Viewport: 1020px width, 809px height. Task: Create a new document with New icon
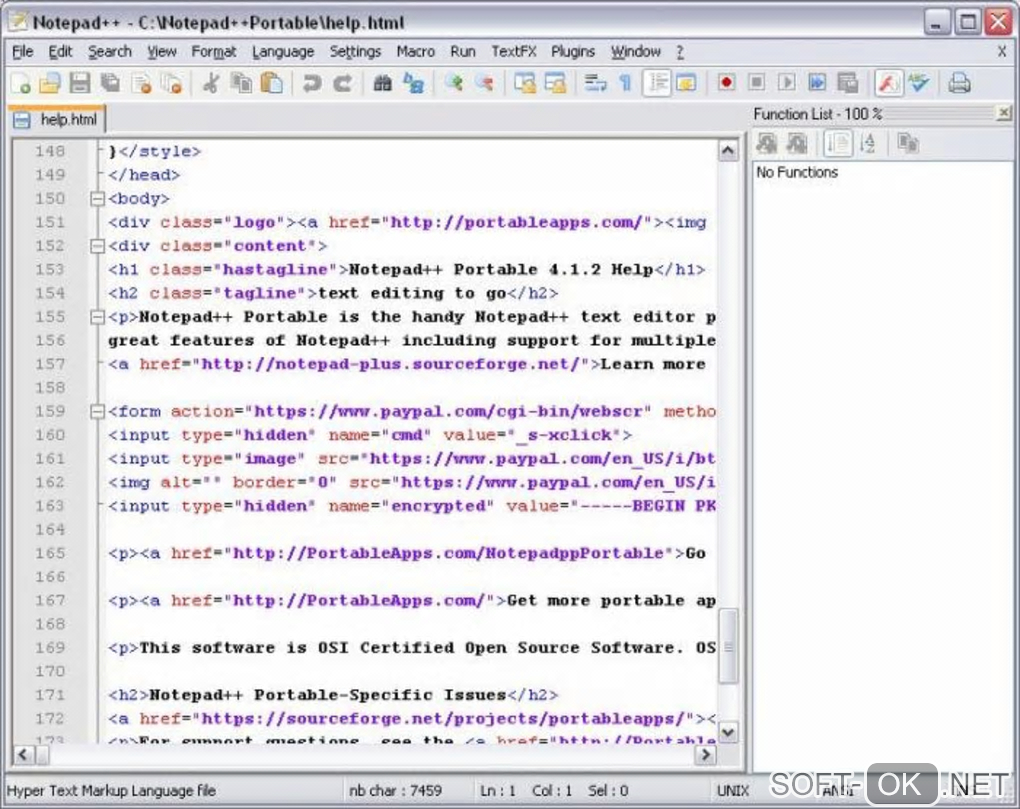21,83
